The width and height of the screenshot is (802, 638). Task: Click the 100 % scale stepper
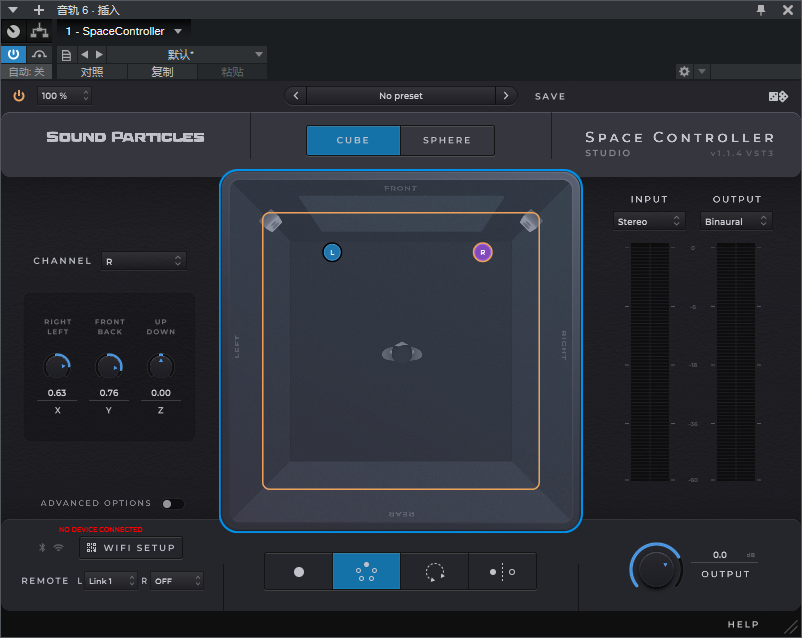[x=64, y=96]
